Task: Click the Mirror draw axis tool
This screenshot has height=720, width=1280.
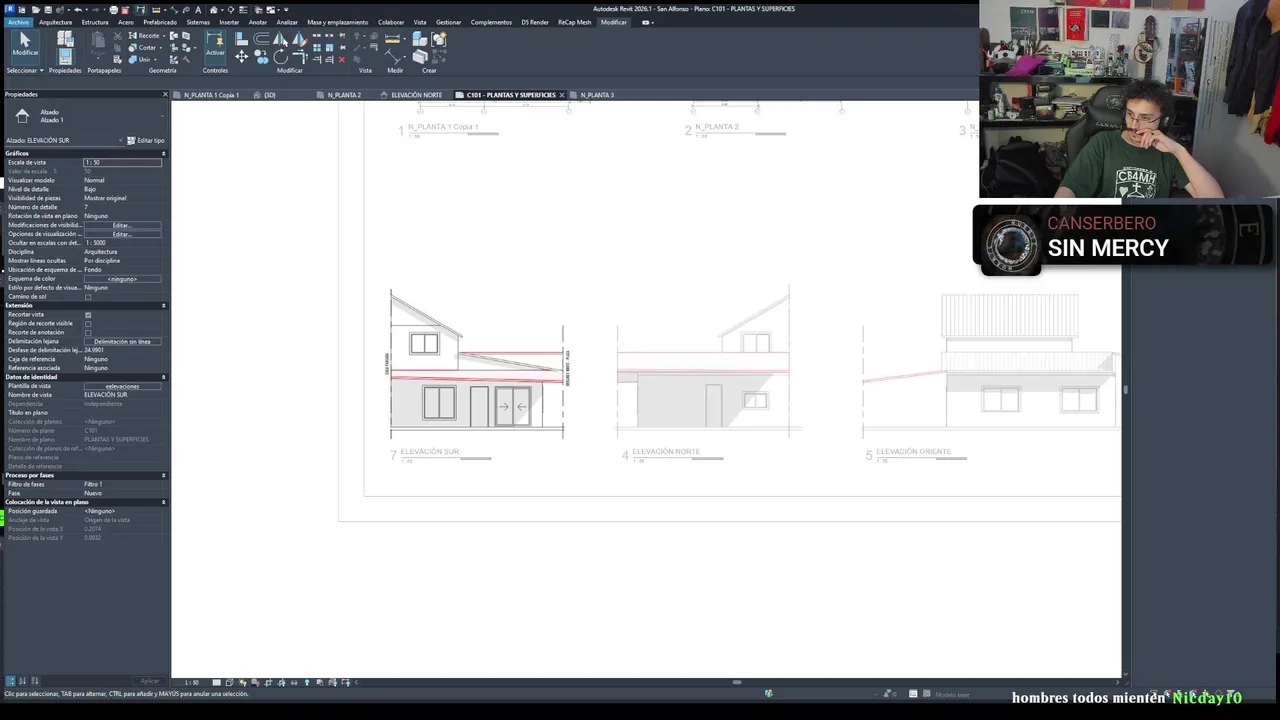Action: pos(299,39)
